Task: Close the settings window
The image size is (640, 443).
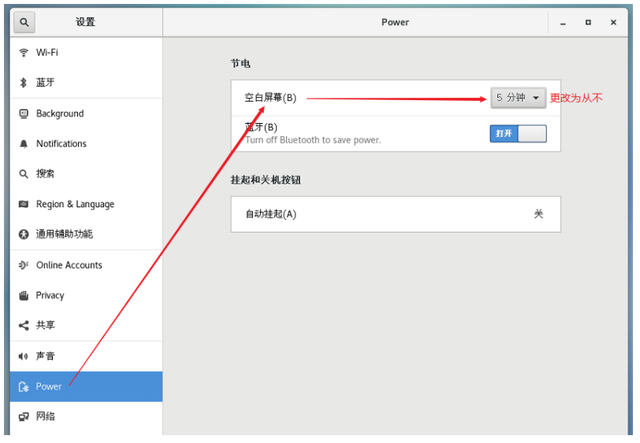Action: coord(613,22)
